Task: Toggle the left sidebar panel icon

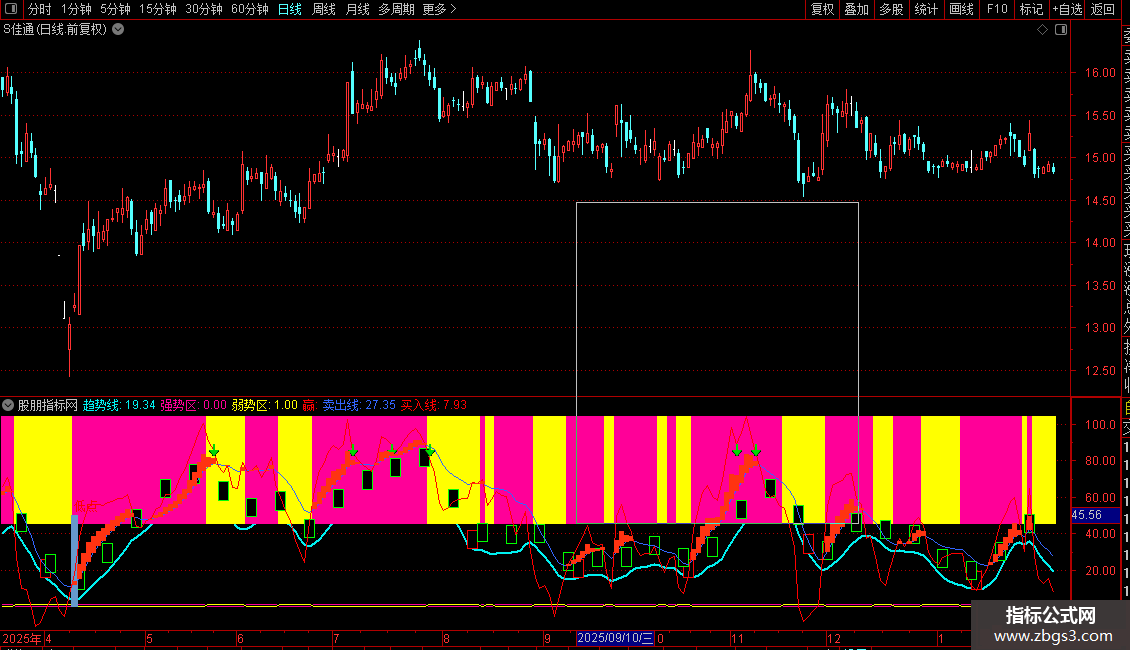Action: coord(11,9)
